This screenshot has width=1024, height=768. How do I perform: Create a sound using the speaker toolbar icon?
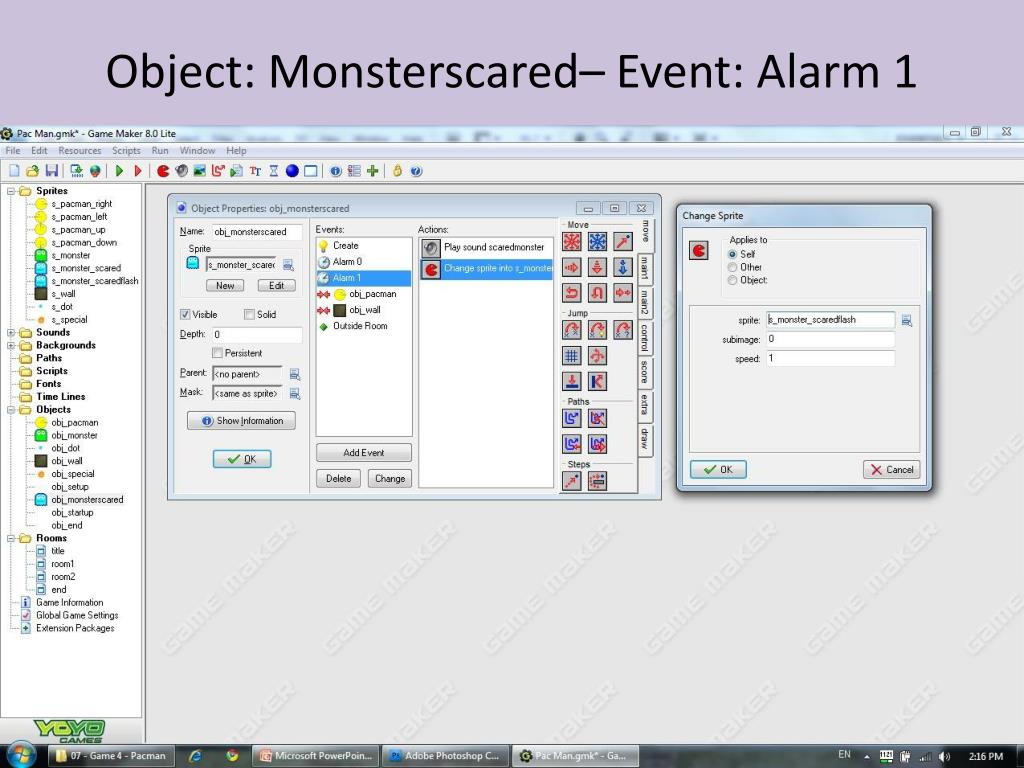[x=182, y=171]
